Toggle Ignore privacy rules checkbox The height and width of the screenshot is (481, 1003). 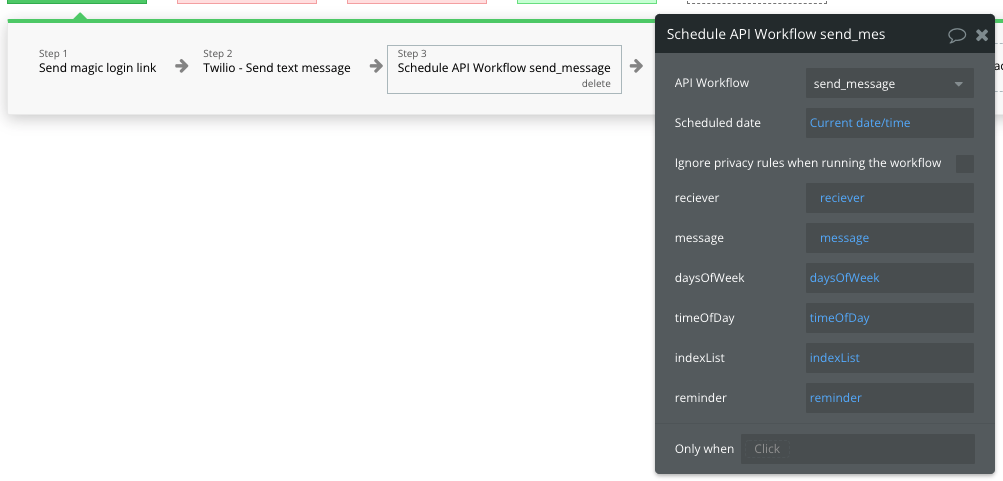(x=965, y=163)
